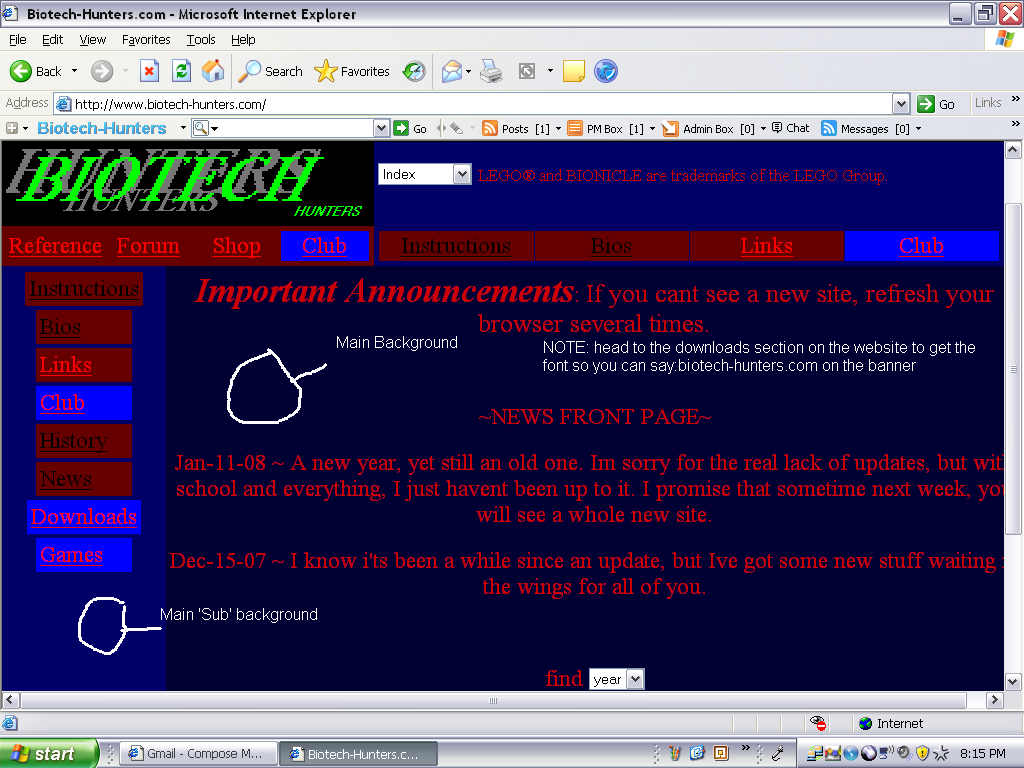Open Favorites via the star icon
Screen dimensions: 1024x768
tap(325, 71)
